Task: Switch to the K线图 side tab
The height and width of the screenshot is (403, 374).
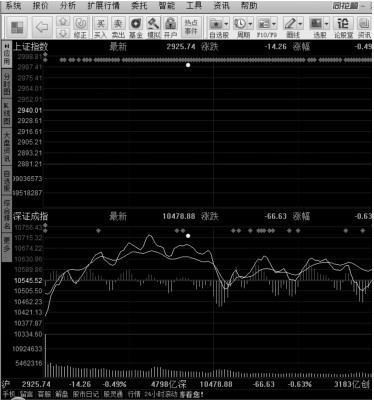Action: [x=7, y=113]
